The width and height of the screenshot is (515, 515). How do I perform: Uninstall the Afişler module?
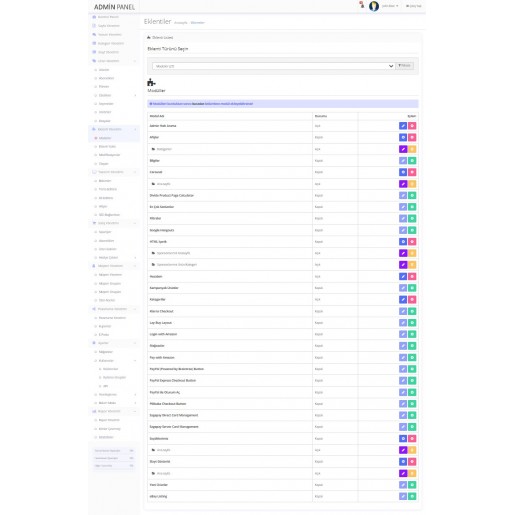coord(412,137)
